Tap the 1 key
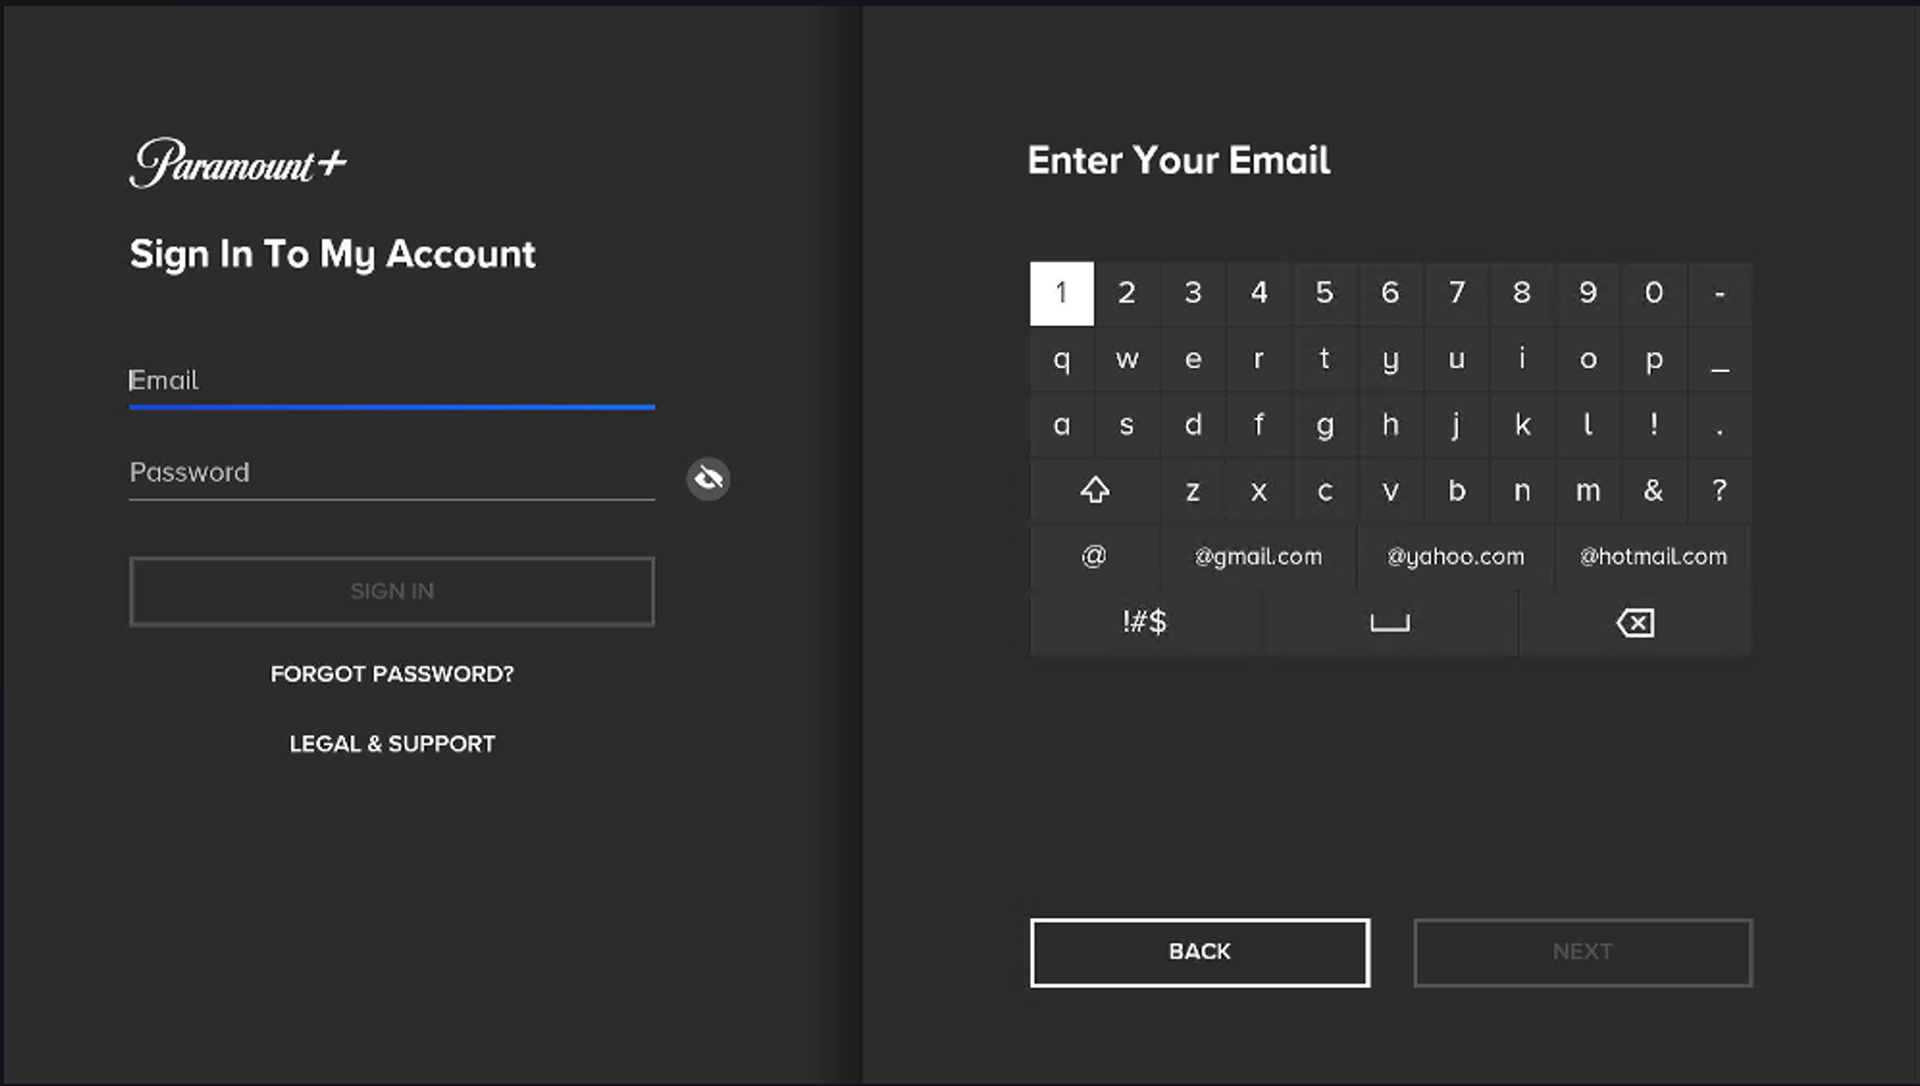 click(1062, 294)
